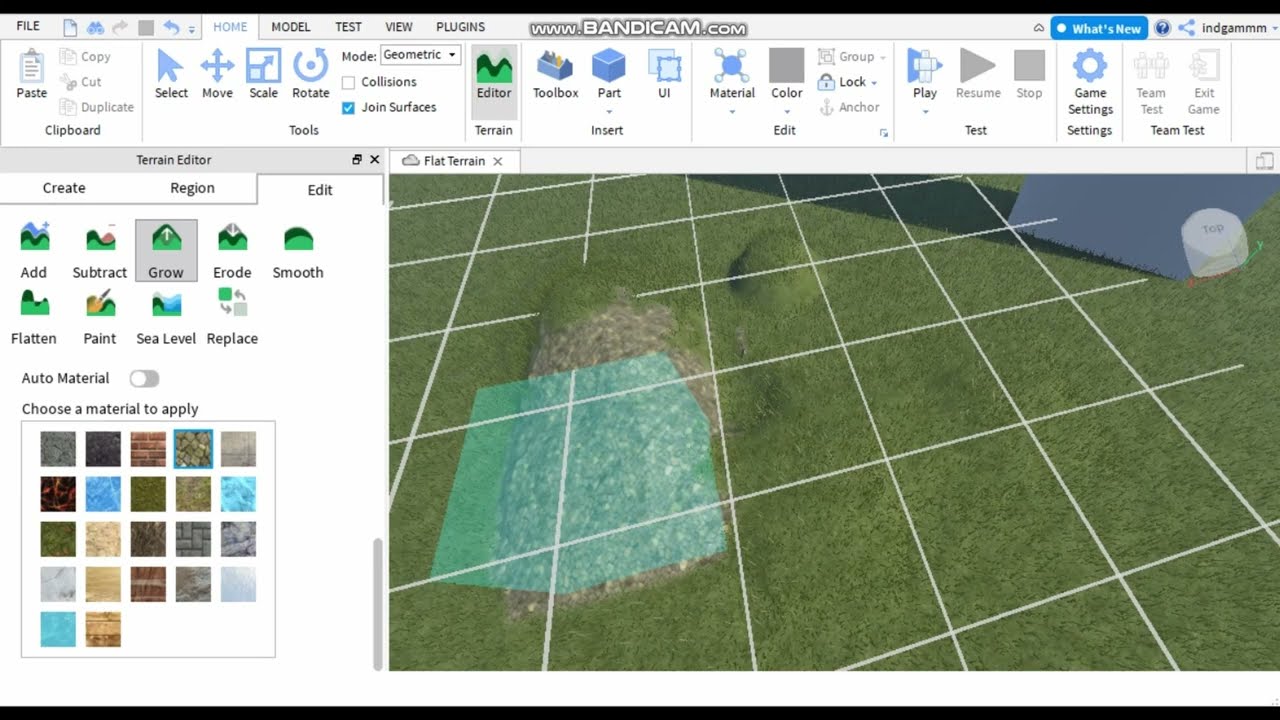The width and height of the screenshot is (1280, 720).
Task: Select the Cobblestone material swatch
Action: tap(193, 449)
